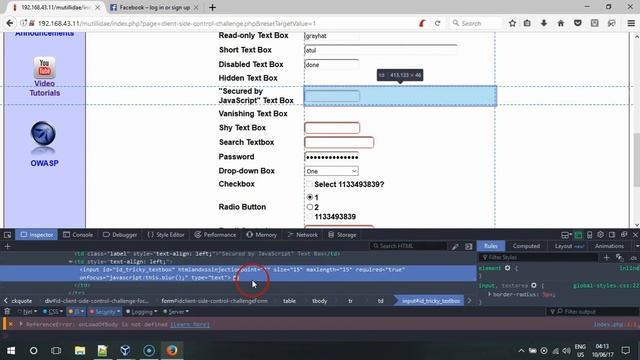Image resolution: width=640 pixels, height=360 pixels.
Task: Collapse the td style text-align node
Action: point(71,262)
